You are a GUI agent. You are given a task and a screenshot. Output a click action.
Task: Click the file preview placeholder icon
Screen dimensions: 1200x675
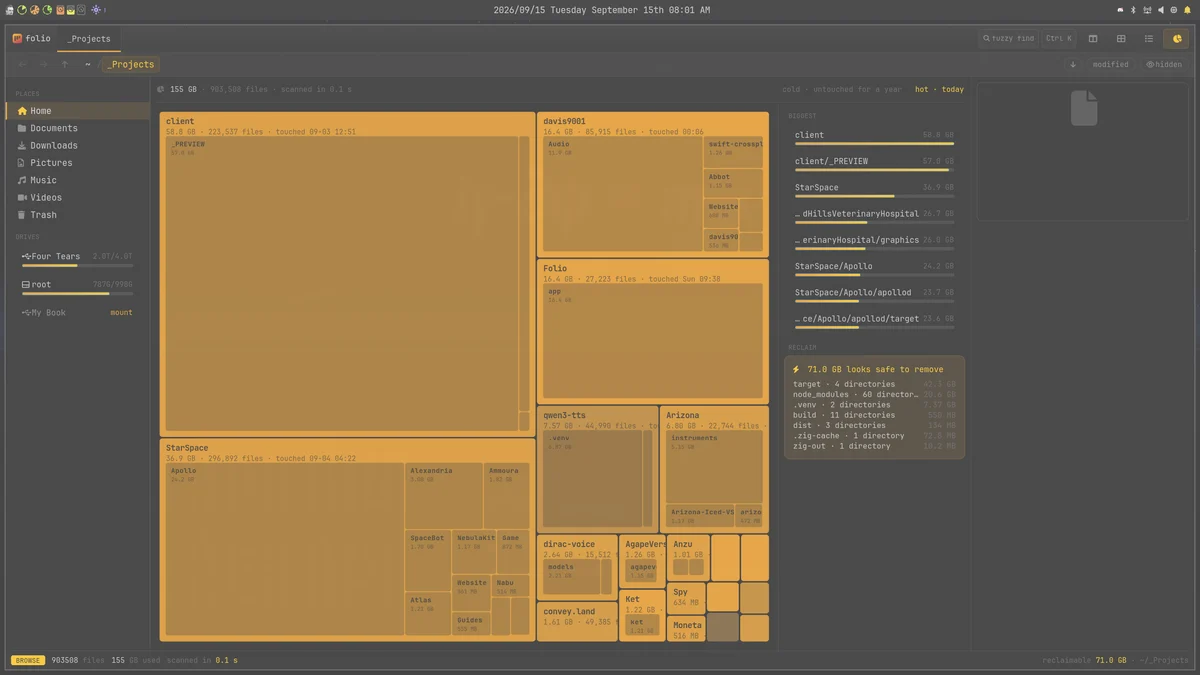pyautogui.click(x=1084, y=108)
